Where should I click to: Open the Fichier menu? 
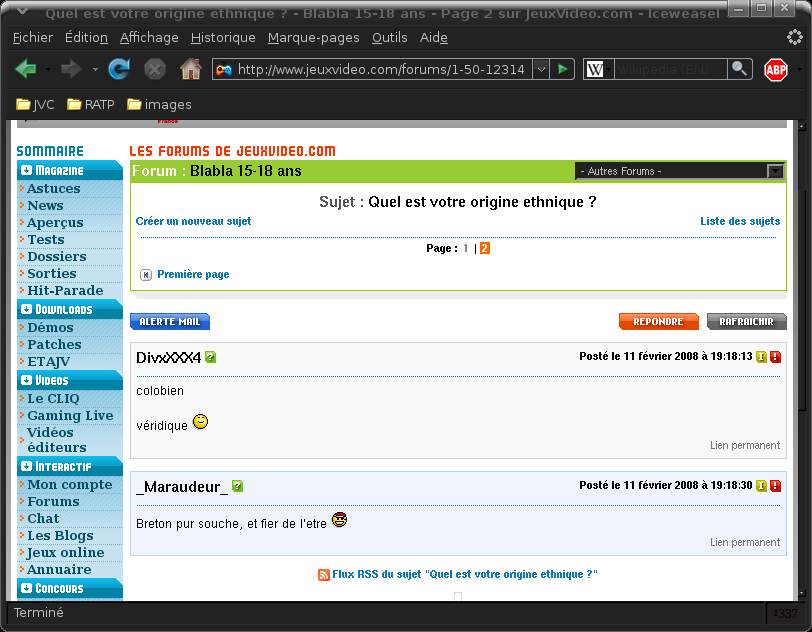tap(33, 38)
